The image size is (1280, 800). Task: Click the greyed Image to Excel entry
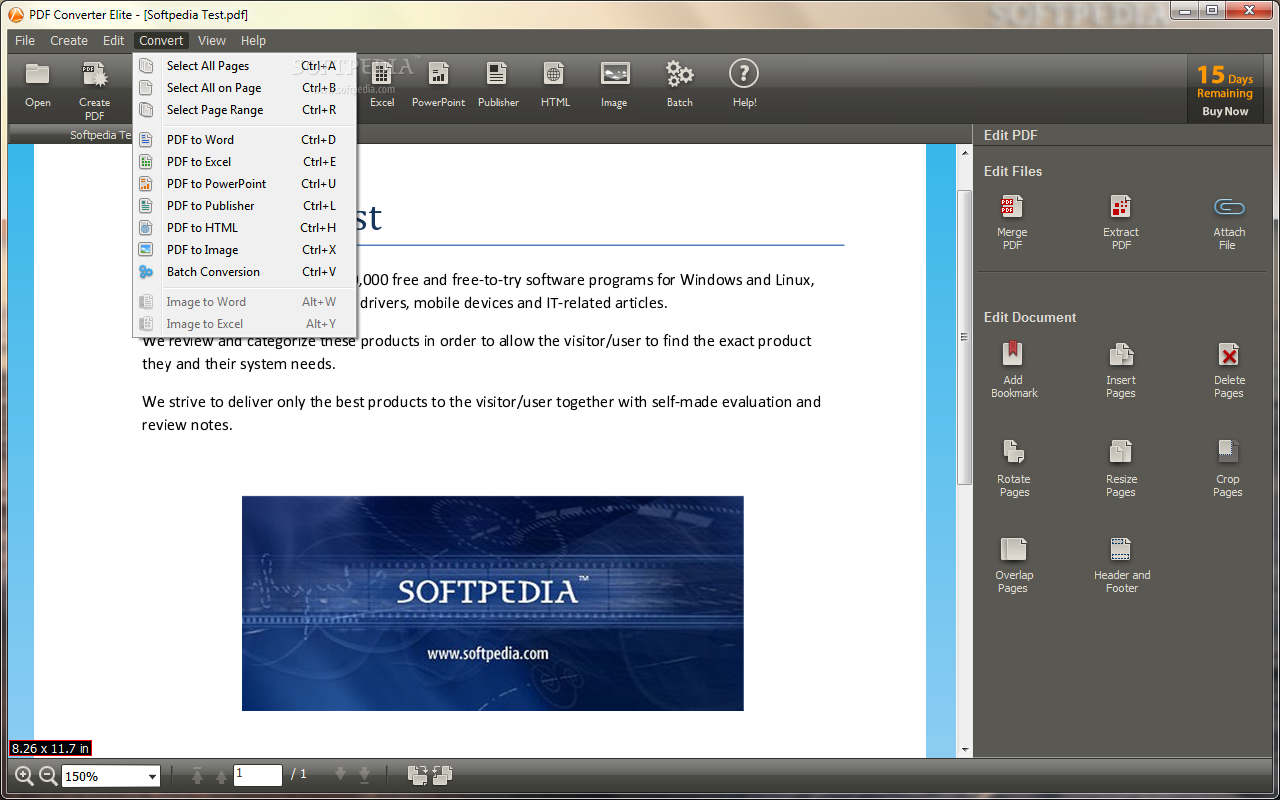click(245, 324)
